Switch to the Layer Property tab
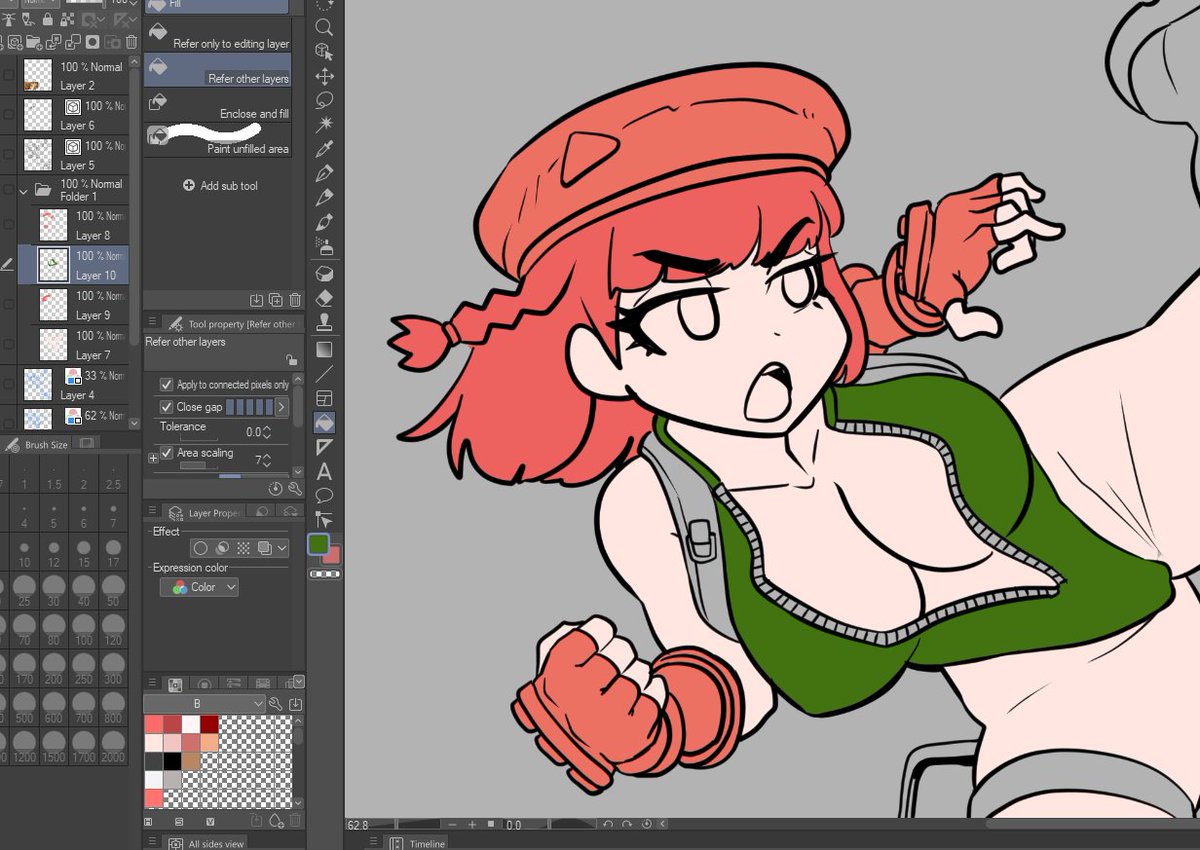Image resolution: width=1200 pixels, height=850 pixels. tap(203, 513)
